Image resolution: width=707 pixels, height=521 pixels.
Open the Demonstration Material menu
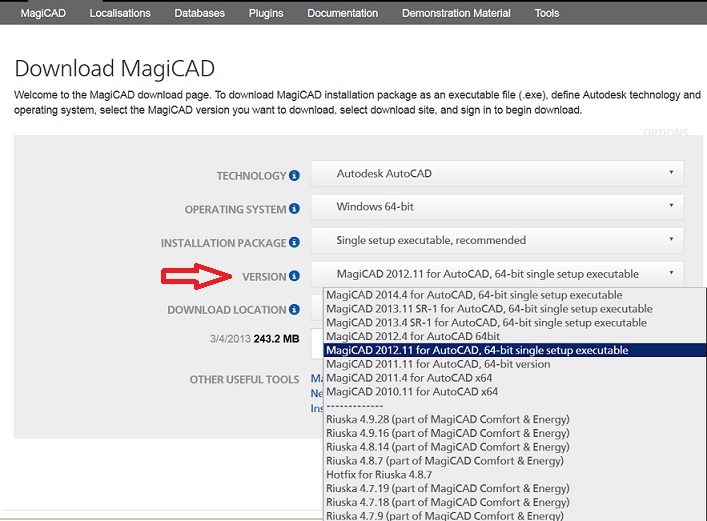coord(456,13)
